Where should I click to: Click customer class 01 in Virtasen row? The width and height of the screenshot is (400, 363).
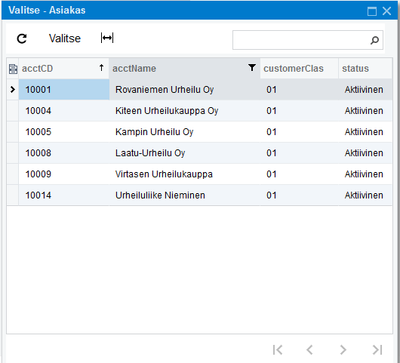[x=271, y=174]
